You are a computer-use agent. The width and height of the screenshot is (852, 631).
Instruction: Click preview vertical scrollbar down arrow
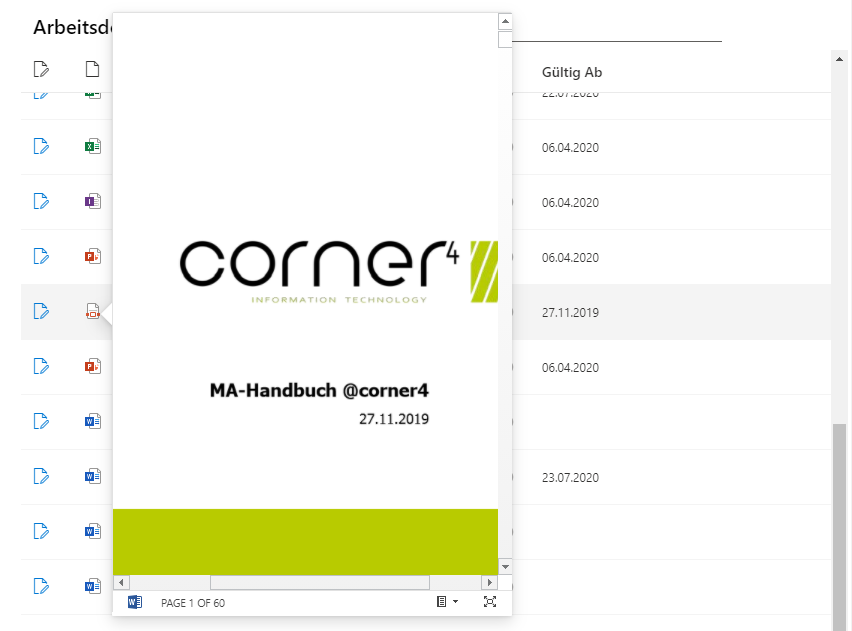(x=505, y=567)
